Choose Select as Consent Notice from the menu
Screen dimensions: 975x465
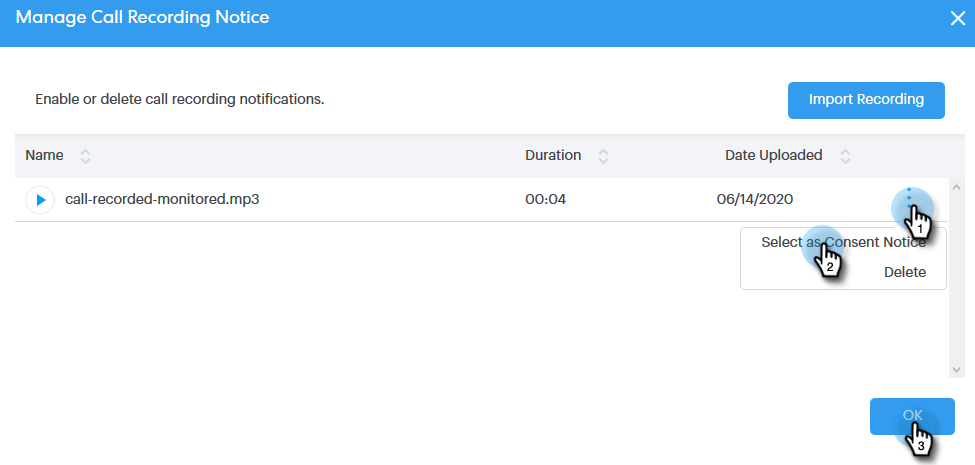(843, 242)
